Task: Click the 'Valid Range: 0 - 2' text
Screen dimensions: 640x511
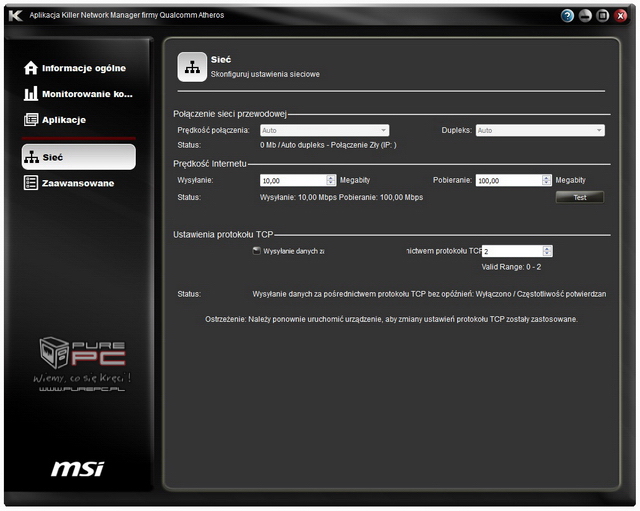Action: (511, 267)
